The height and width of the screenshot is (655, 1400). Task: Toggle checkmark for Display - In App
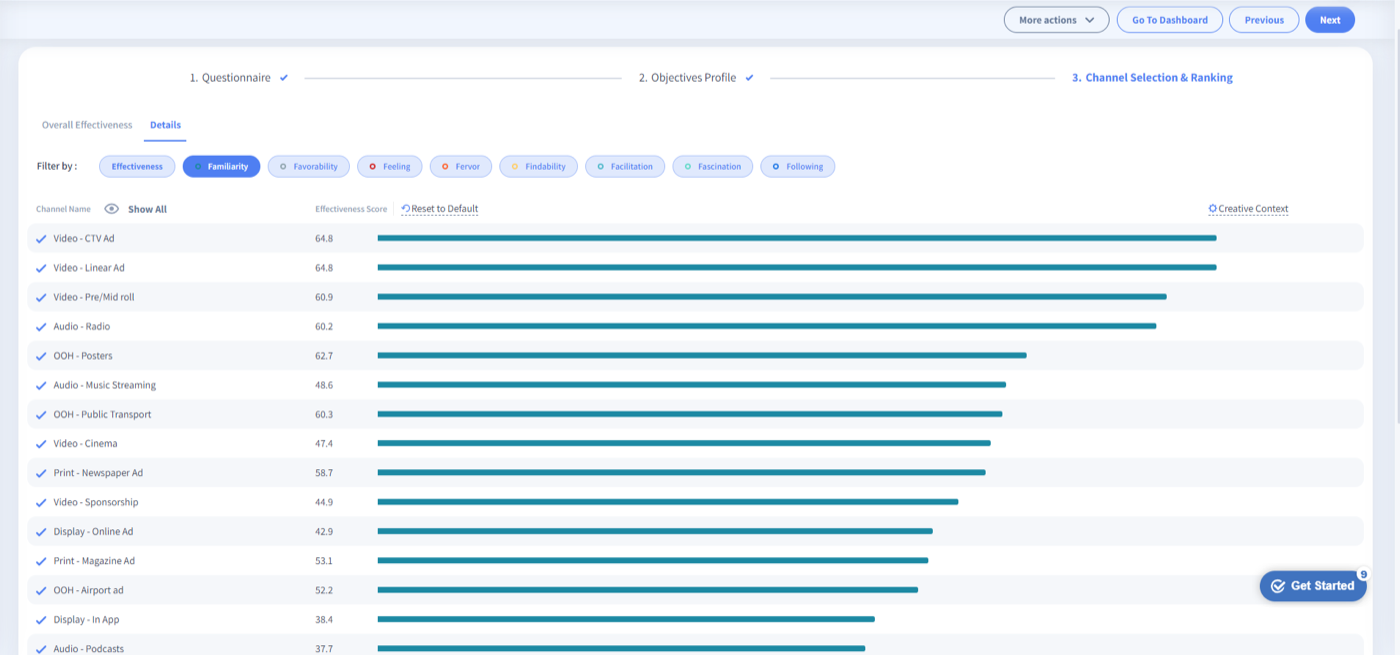[x=41, y=620]
